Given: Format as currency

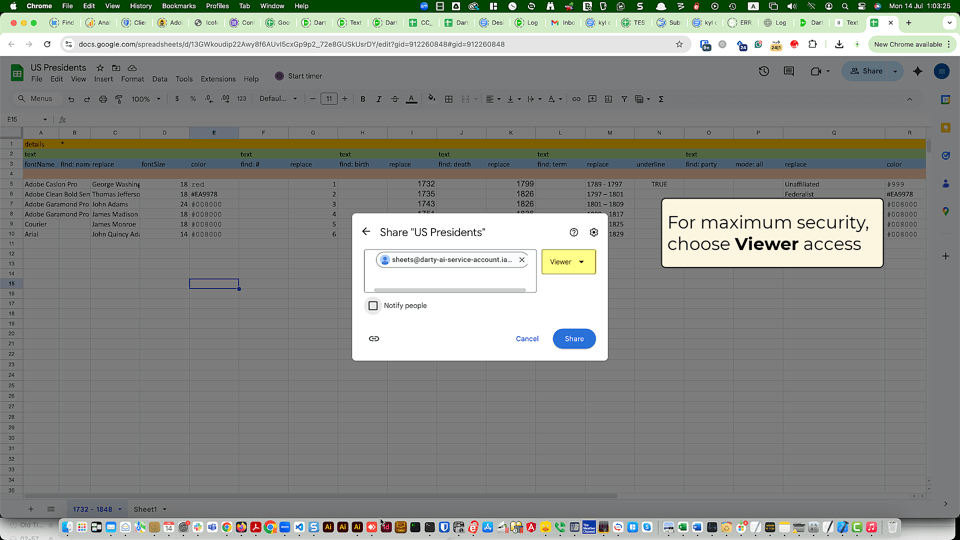Looking at the screenshot, I should (177, 99).
